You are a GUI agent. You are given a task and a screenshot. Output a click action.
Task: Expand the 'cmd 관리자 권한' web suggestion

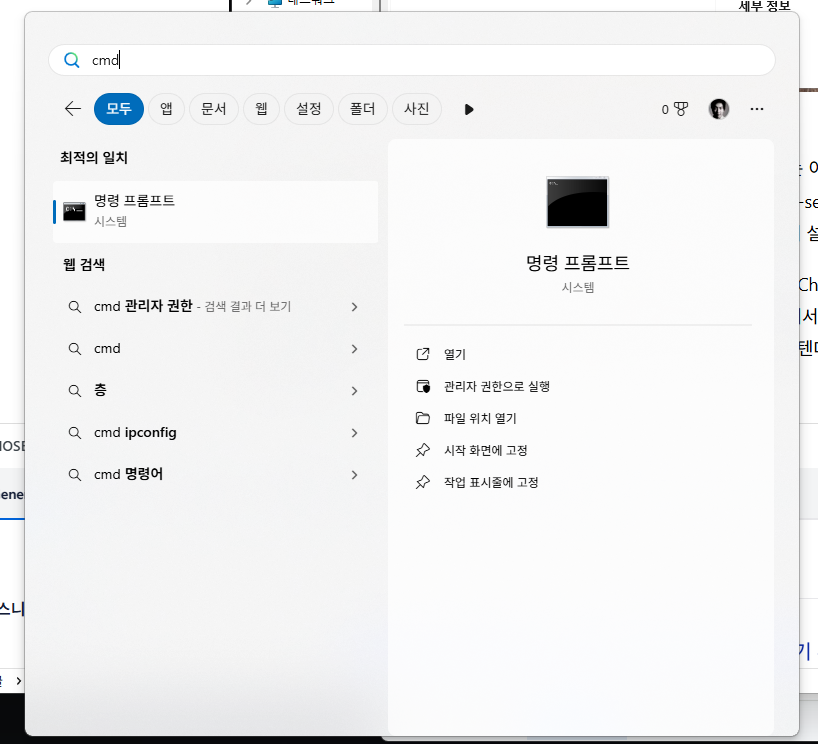(x=354, y=307)
